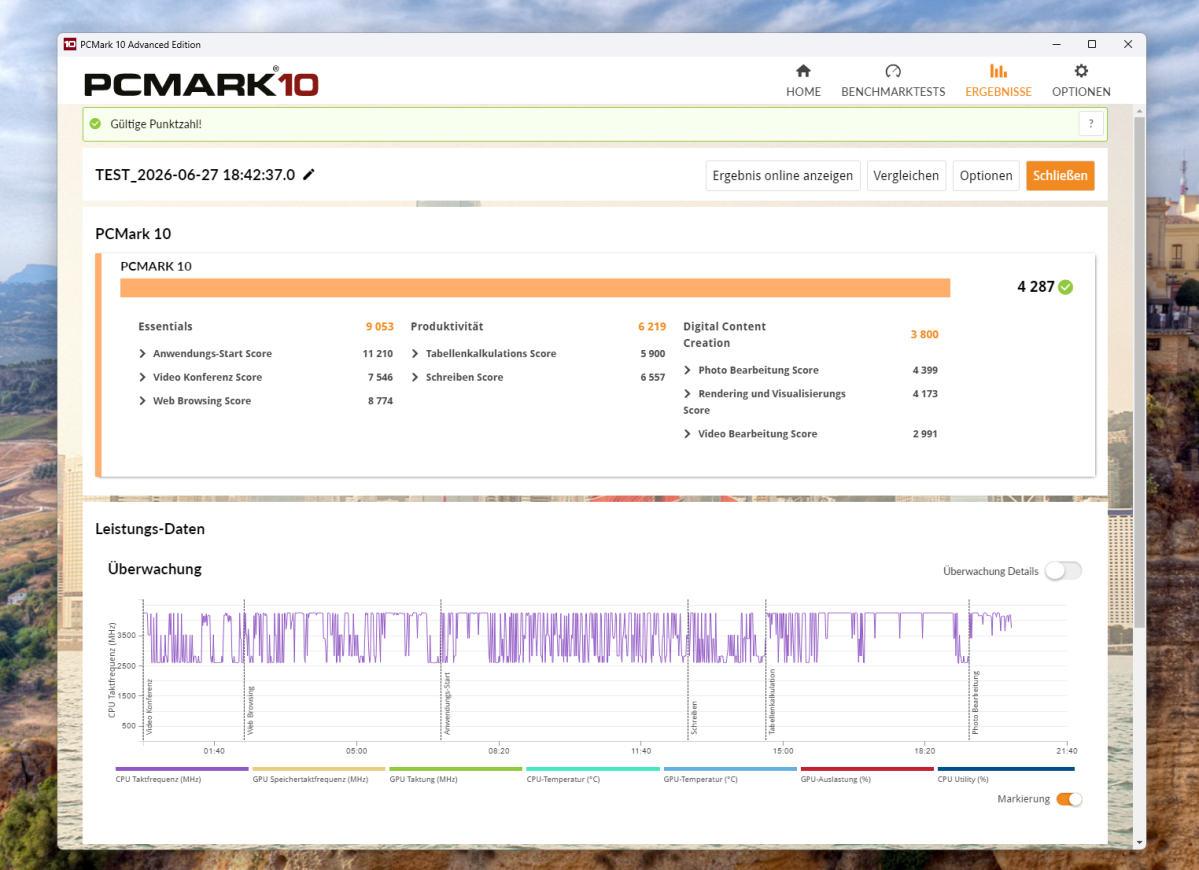This screenshot has height=870, width=1199.
Task: Toggle GPU Speichertaktfrequenz legend series
Action: pos(319,774)
